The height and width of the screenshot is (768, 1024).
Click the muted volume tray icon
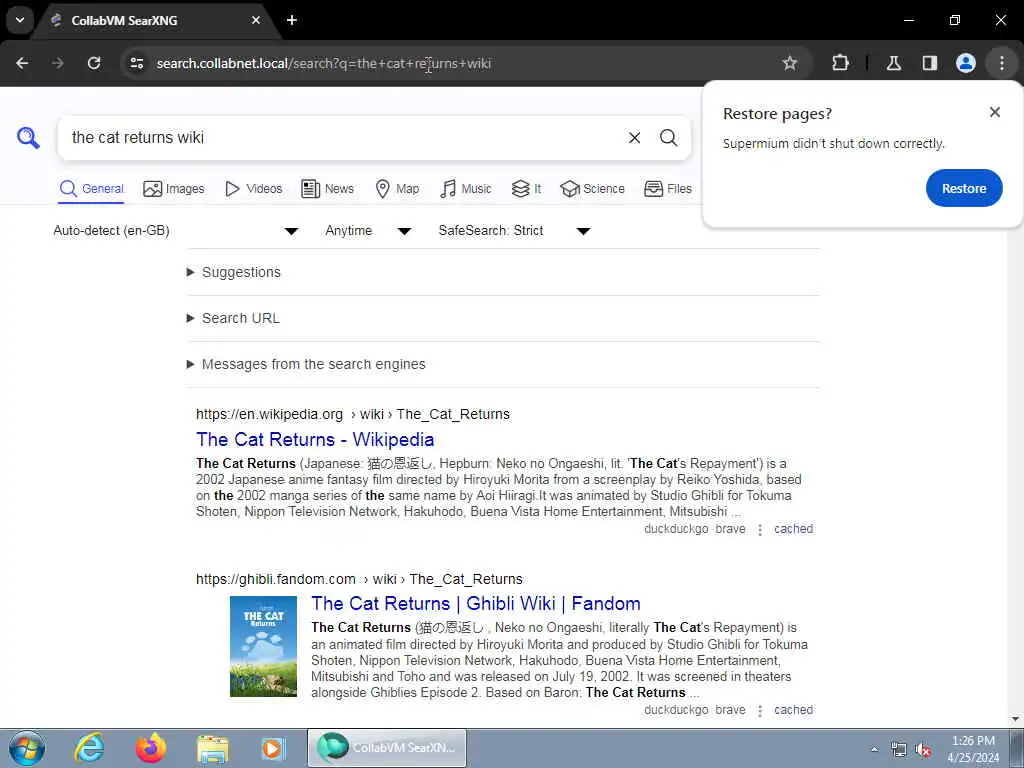point(923,749)
